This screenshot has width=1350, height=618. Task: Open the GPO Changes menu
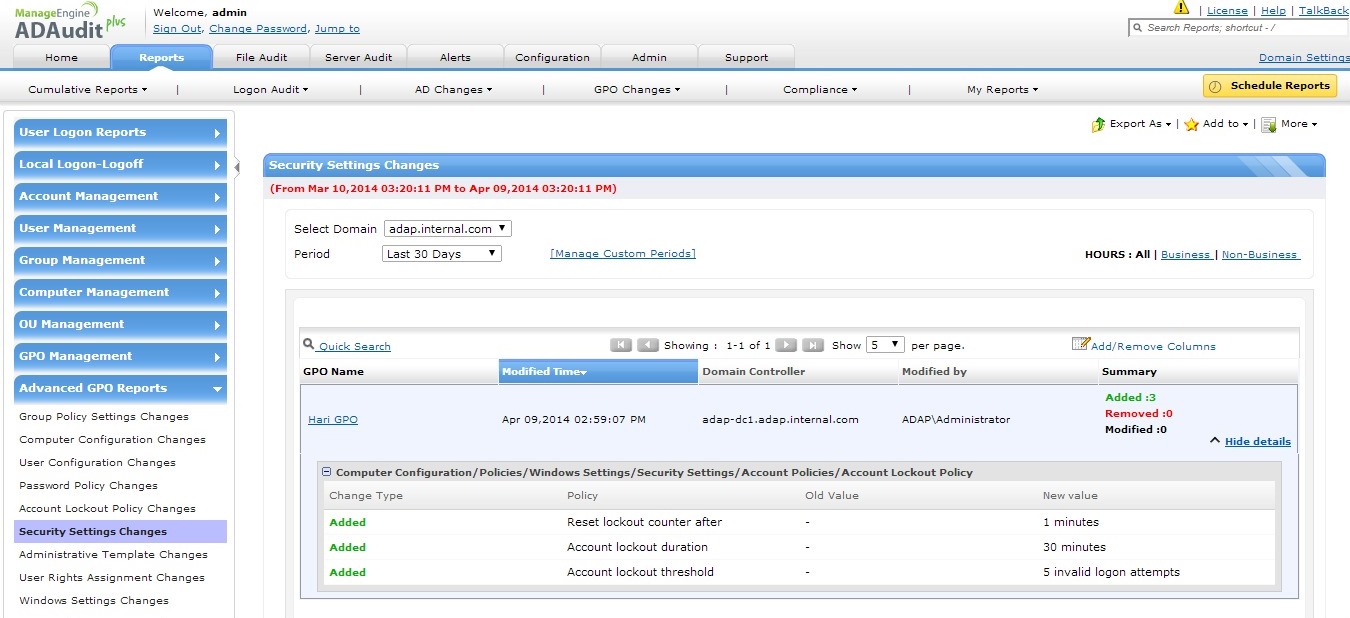click(636, 90)
